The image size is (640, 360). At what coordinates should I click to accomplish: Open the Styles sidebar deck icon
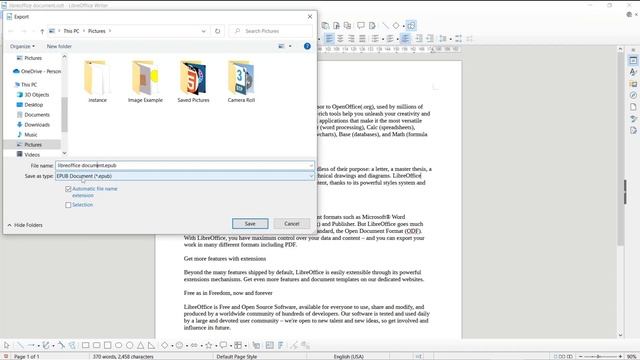coord(633,72)
